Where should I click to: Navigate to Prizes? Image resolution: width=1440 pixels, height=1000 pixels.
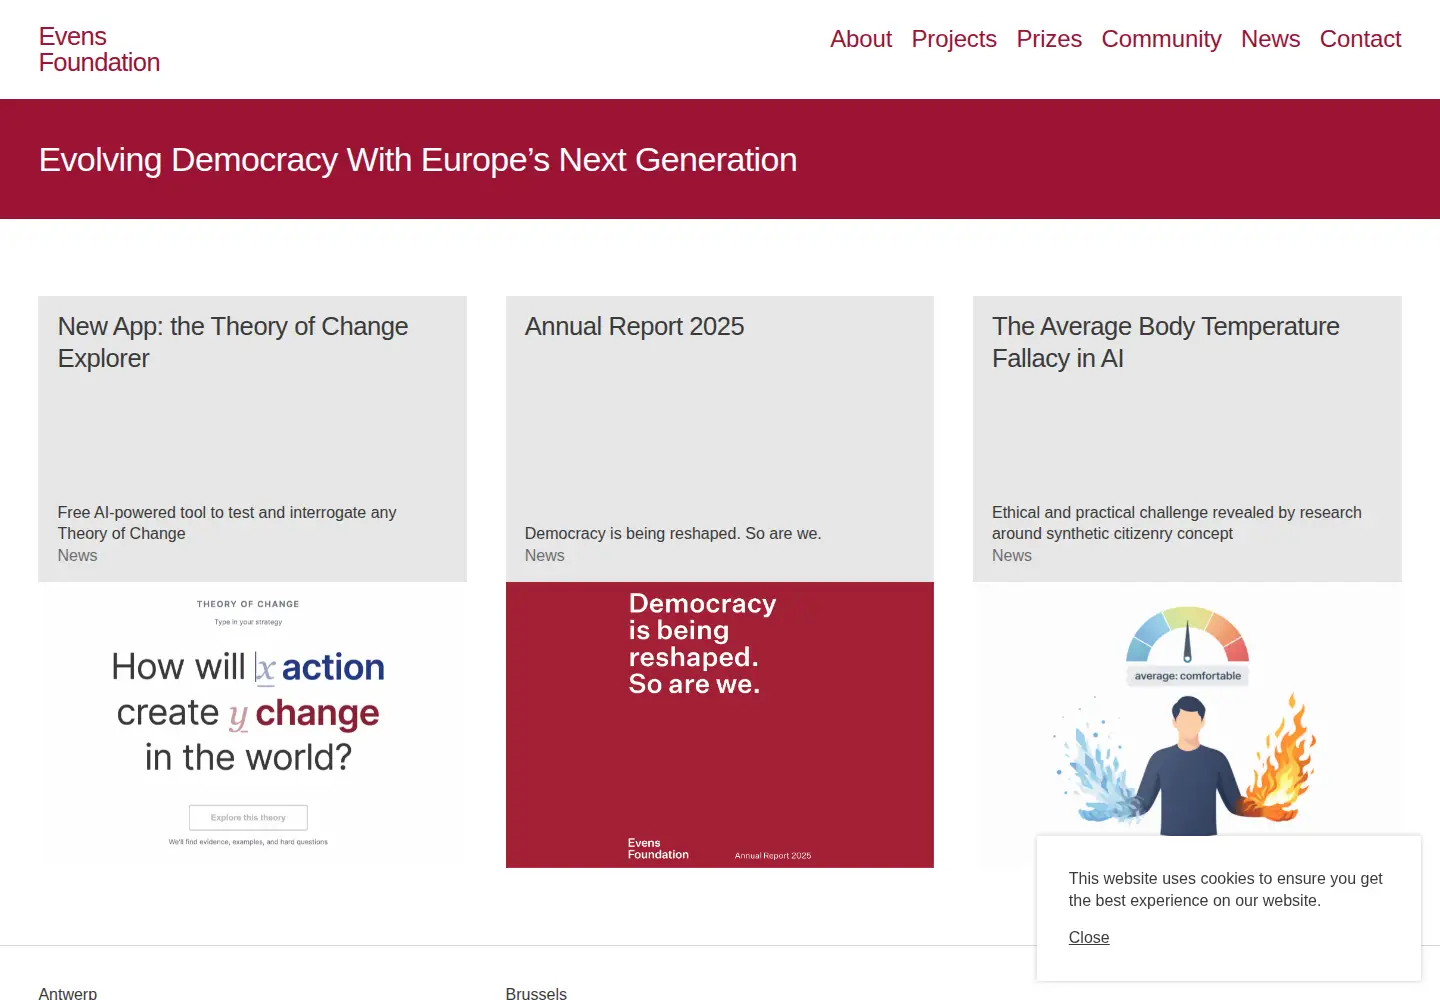point(1049,39)
